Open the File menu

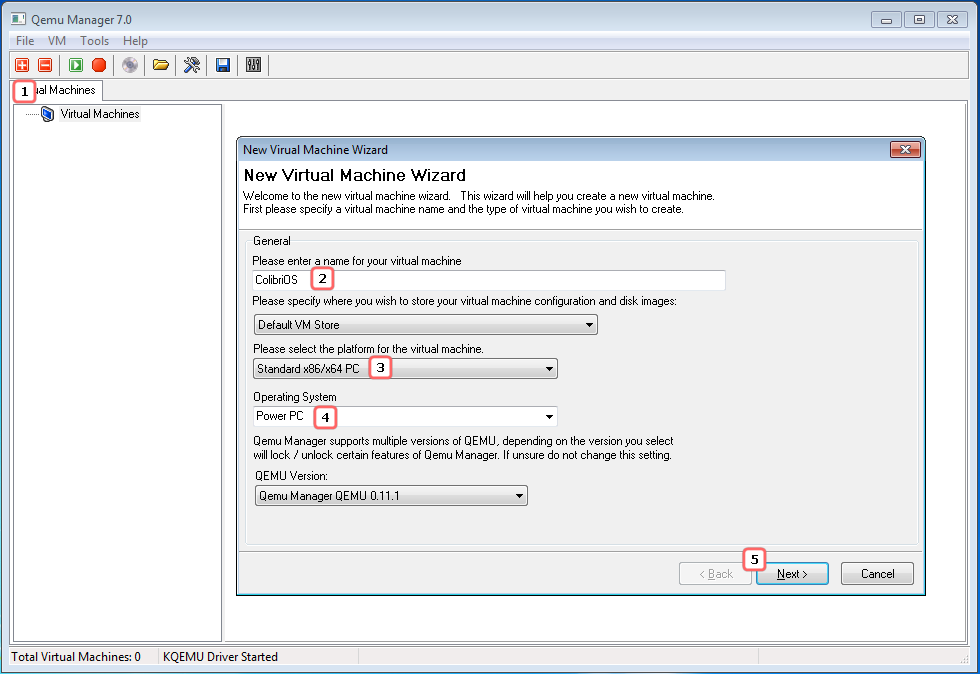25,41
